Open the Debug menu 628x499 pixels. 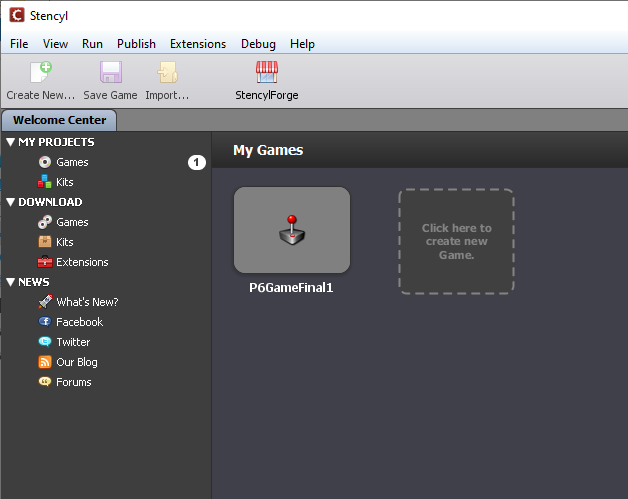[258, 44]
